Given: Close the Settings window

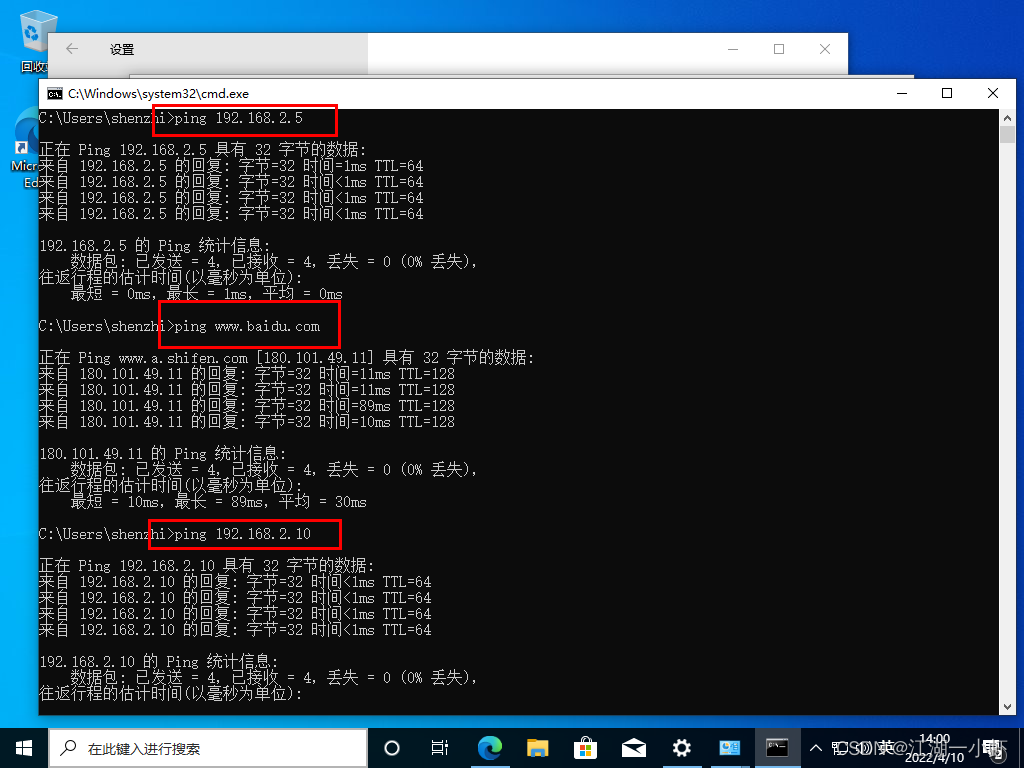Looking at the screenshot, I should [825, 49].
